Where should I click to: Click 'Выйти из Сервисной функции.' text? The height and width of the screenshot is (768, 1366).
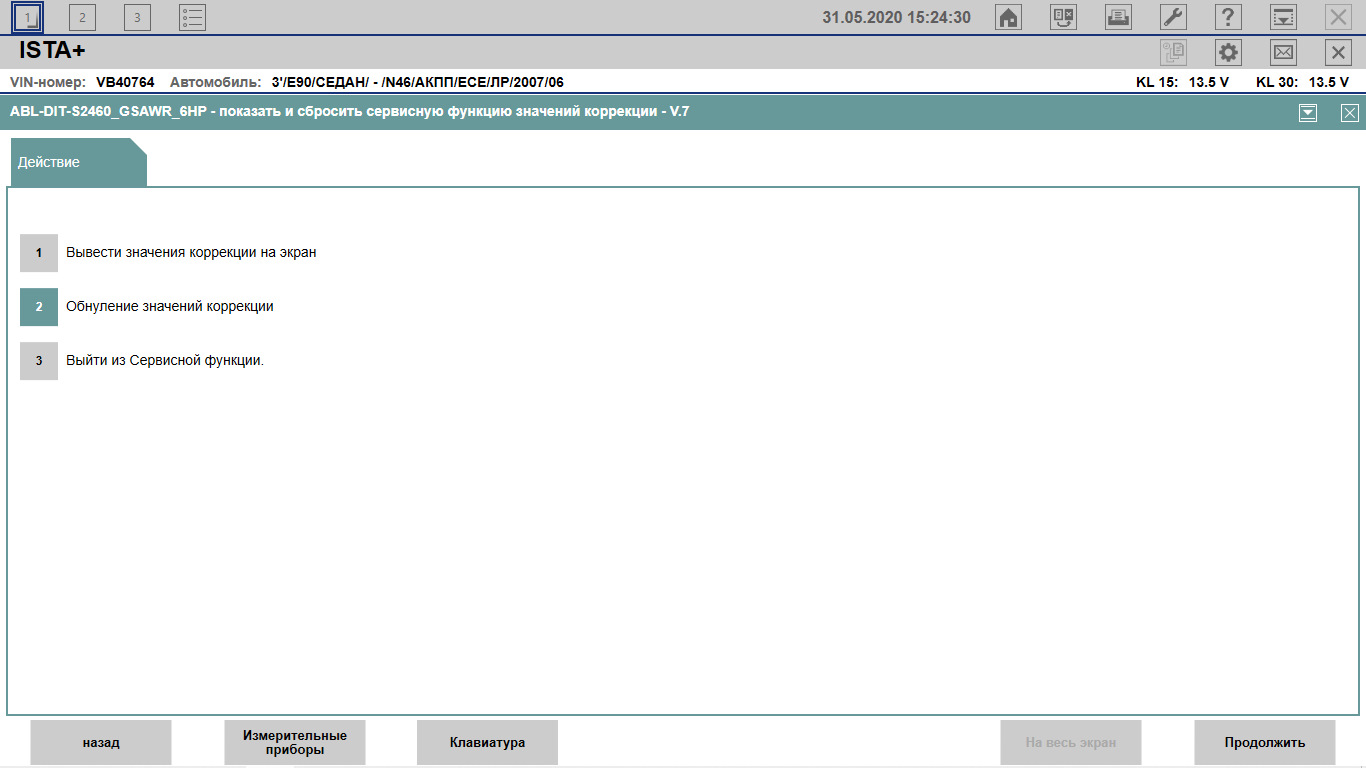pos(165,360)
